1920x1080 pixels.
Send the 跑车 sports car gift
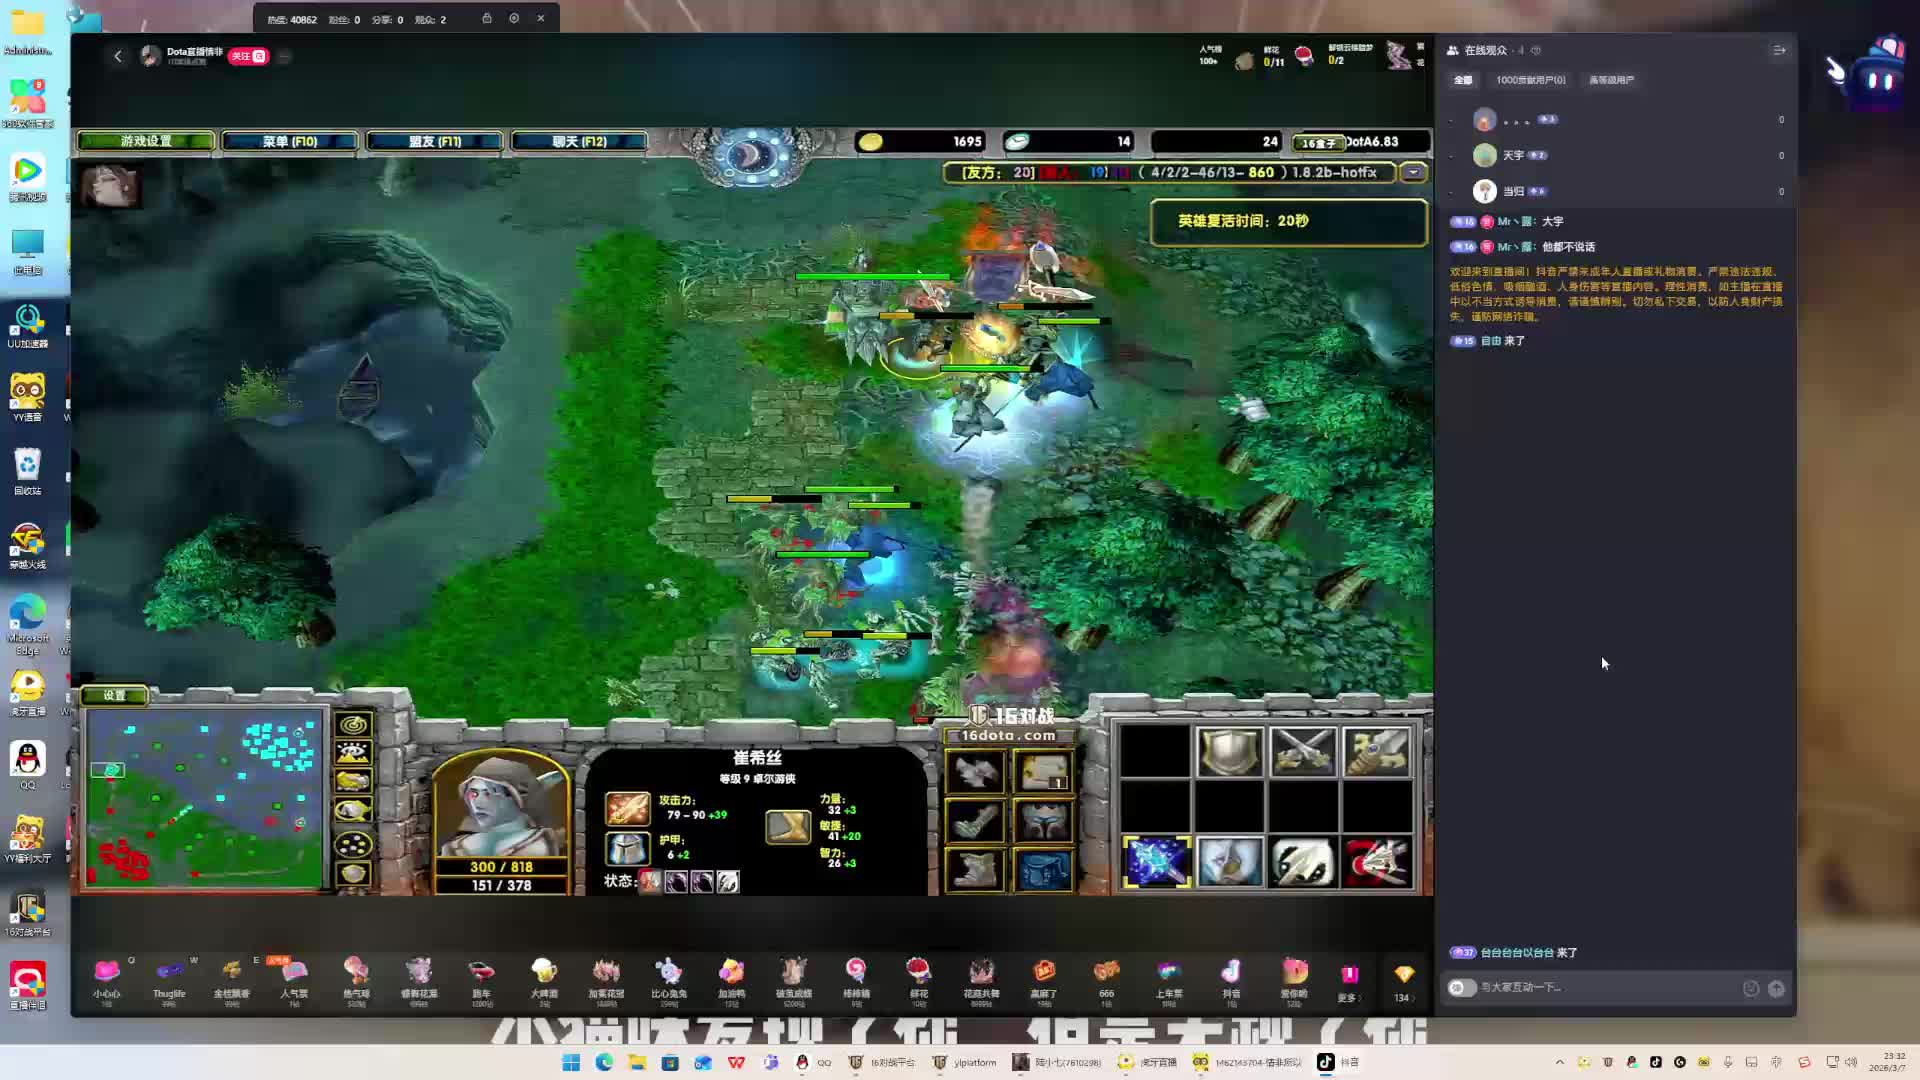(x=481, y=972)
